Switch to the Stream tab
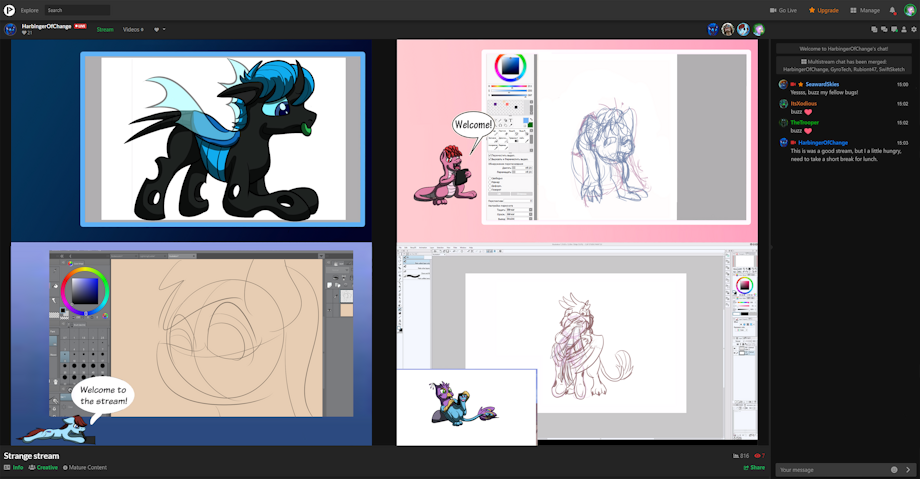Viewport: 920px width, 479px height. click(105, 29)
